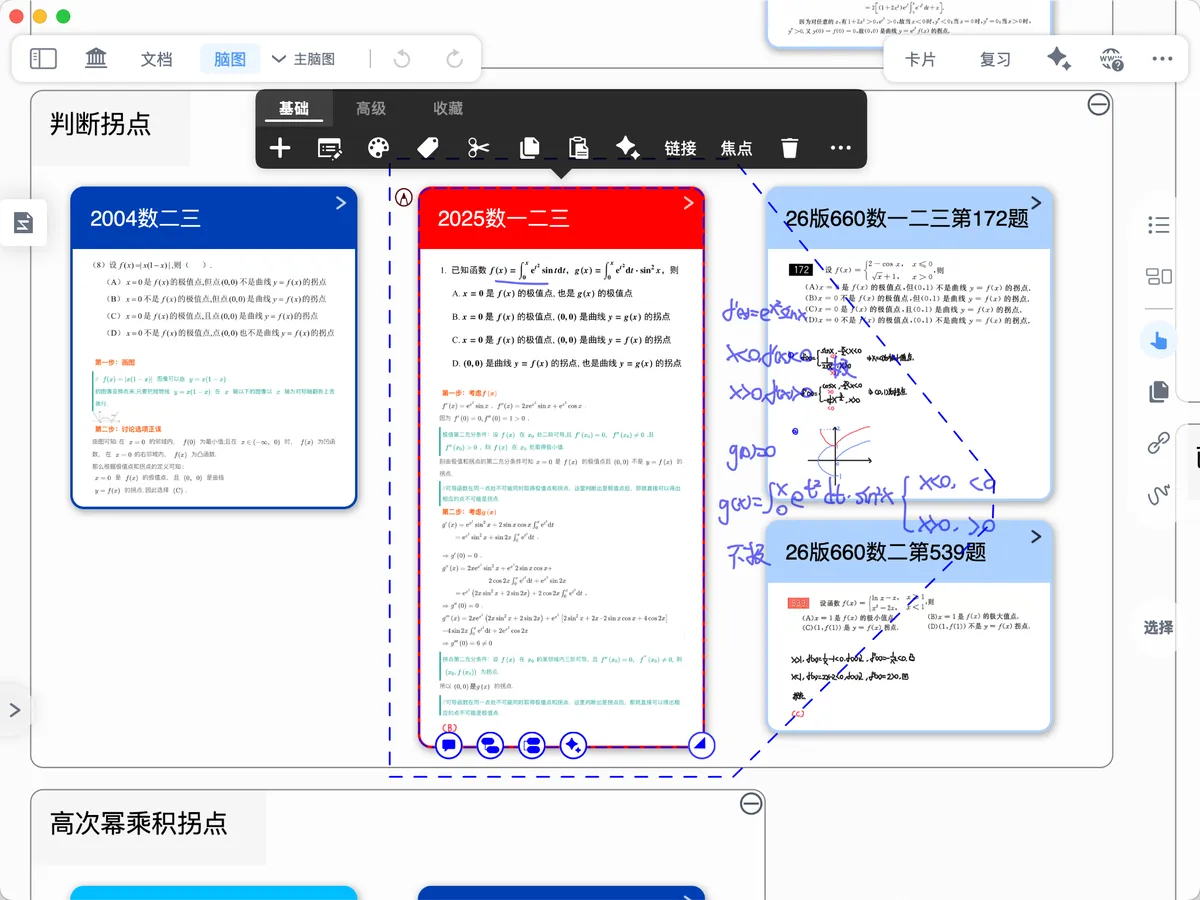Select the 判断拐点 group title
This screenshot has height=900, width=1200.
[x=100, y=124]
